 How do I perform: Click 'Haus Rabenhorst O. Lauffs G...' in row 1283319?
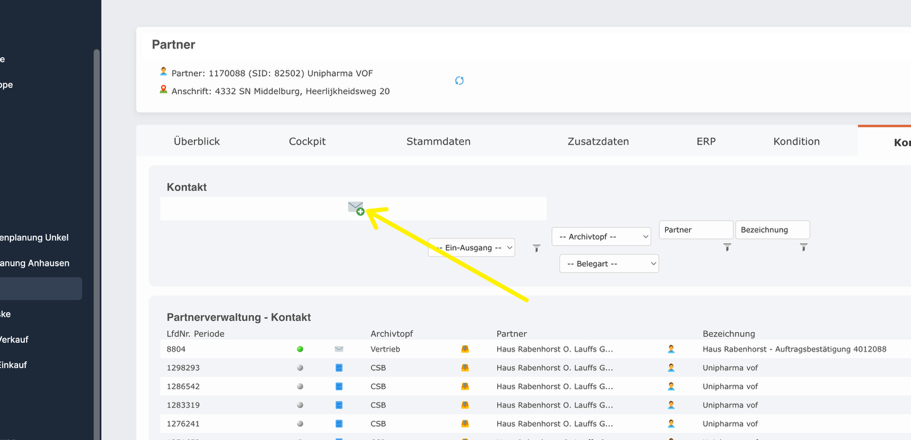click(555, 405)
